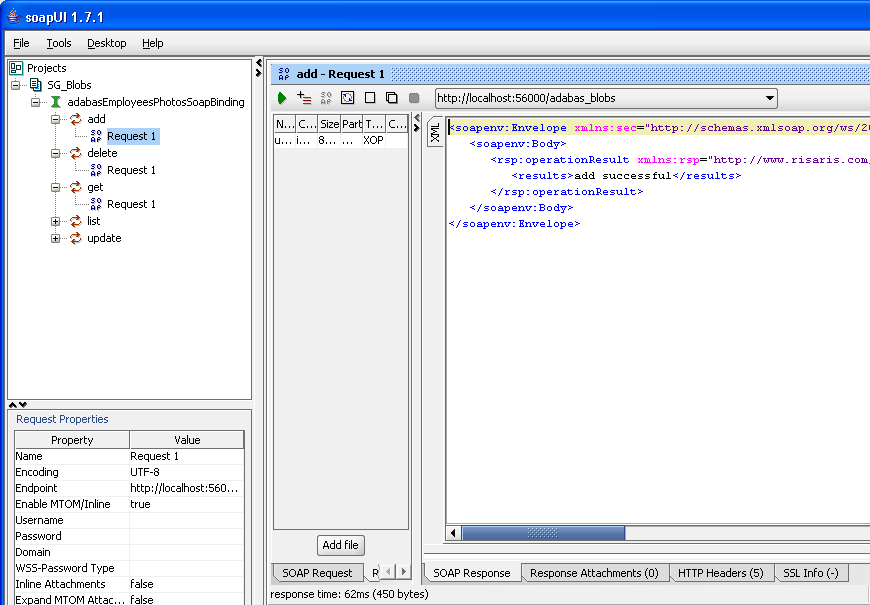Screen dimensions: 870x605
Task: Click the grayed SOAP icon in the request toolbar
Action: point(326,98)
